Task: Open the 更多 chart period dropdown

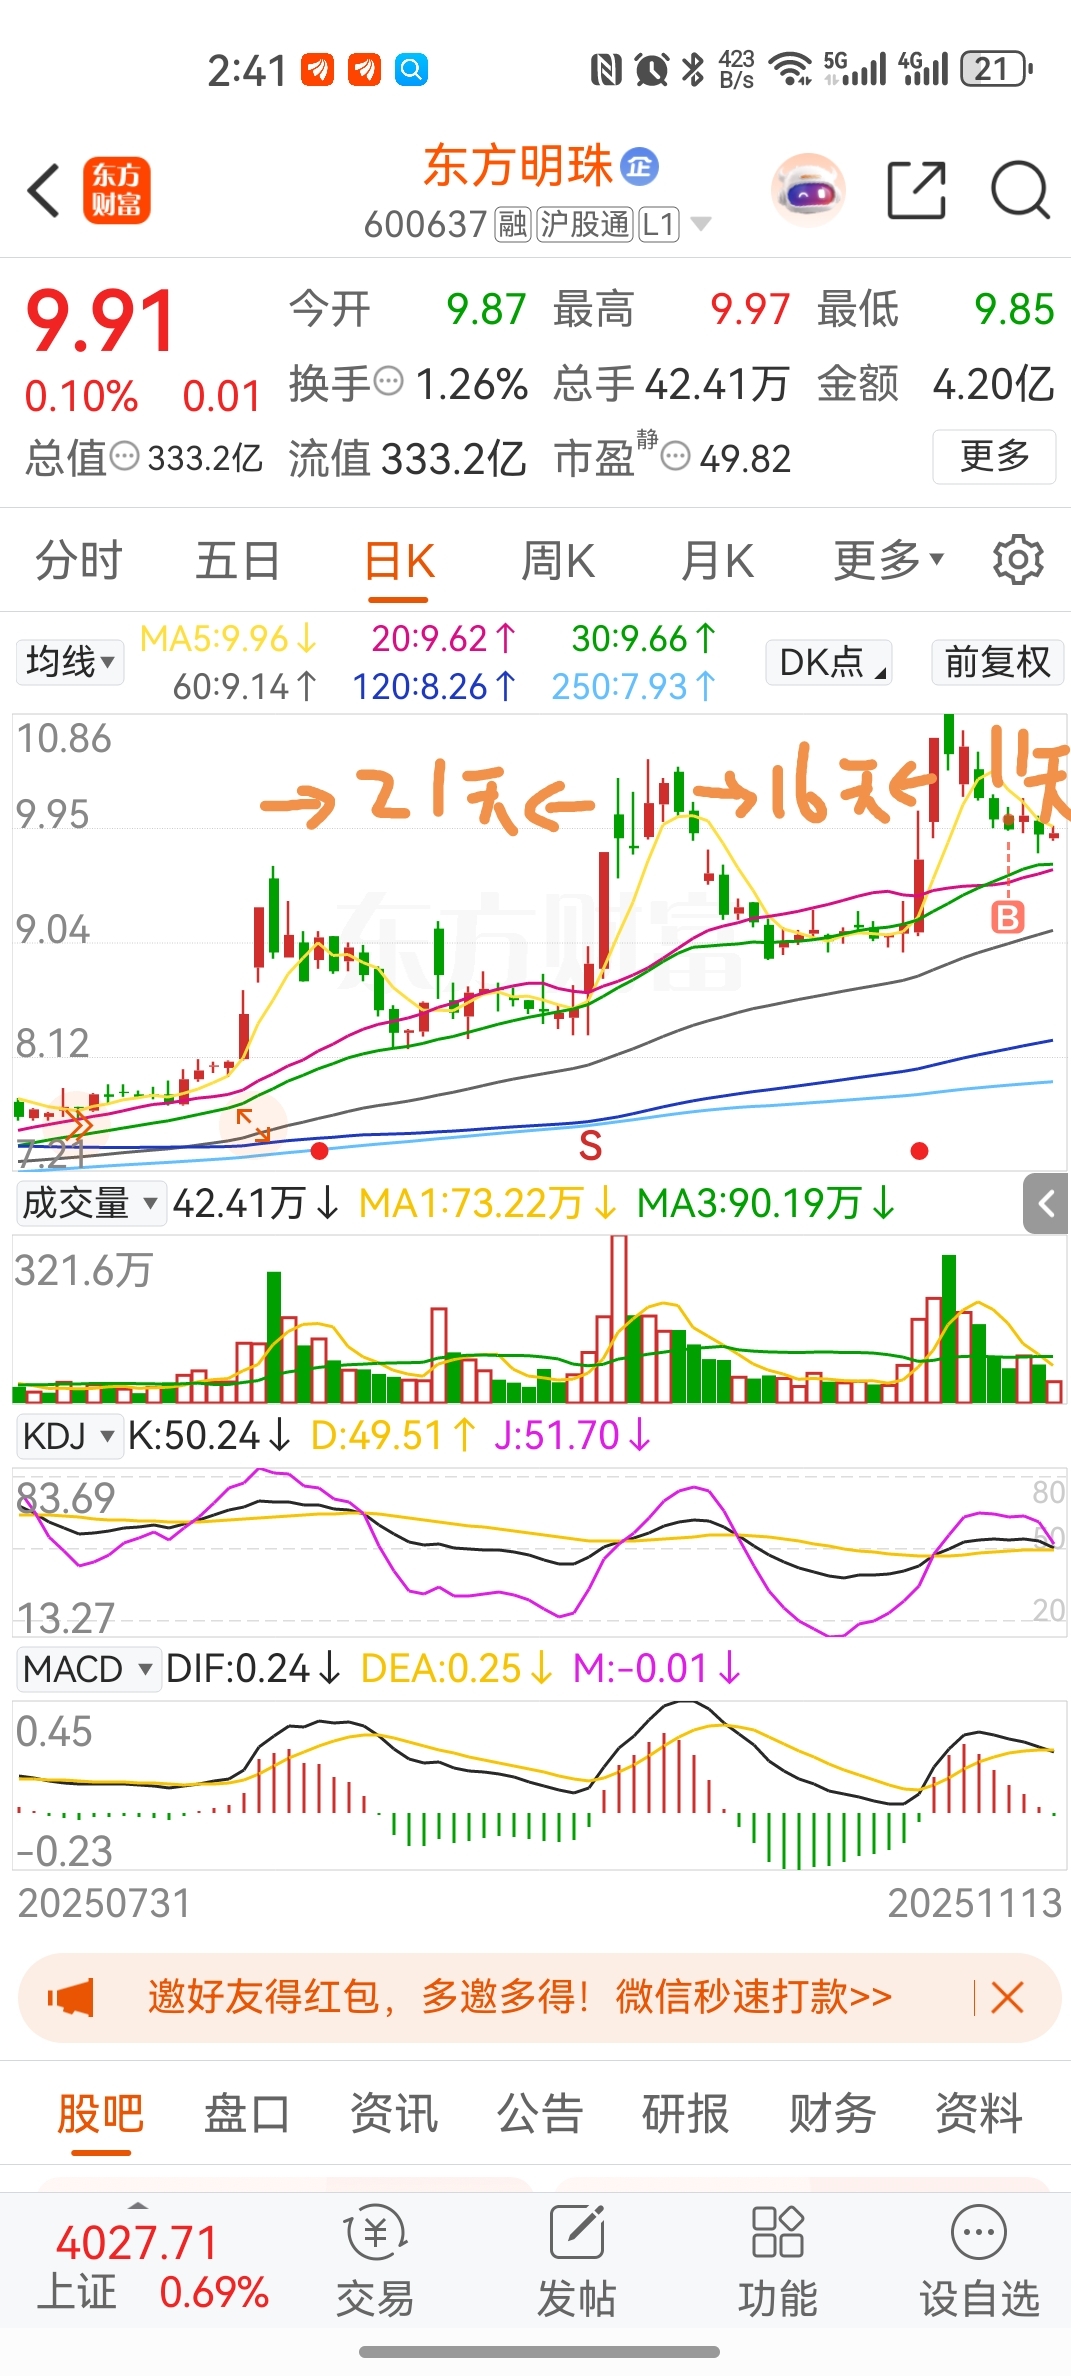Action: point(889,560)
